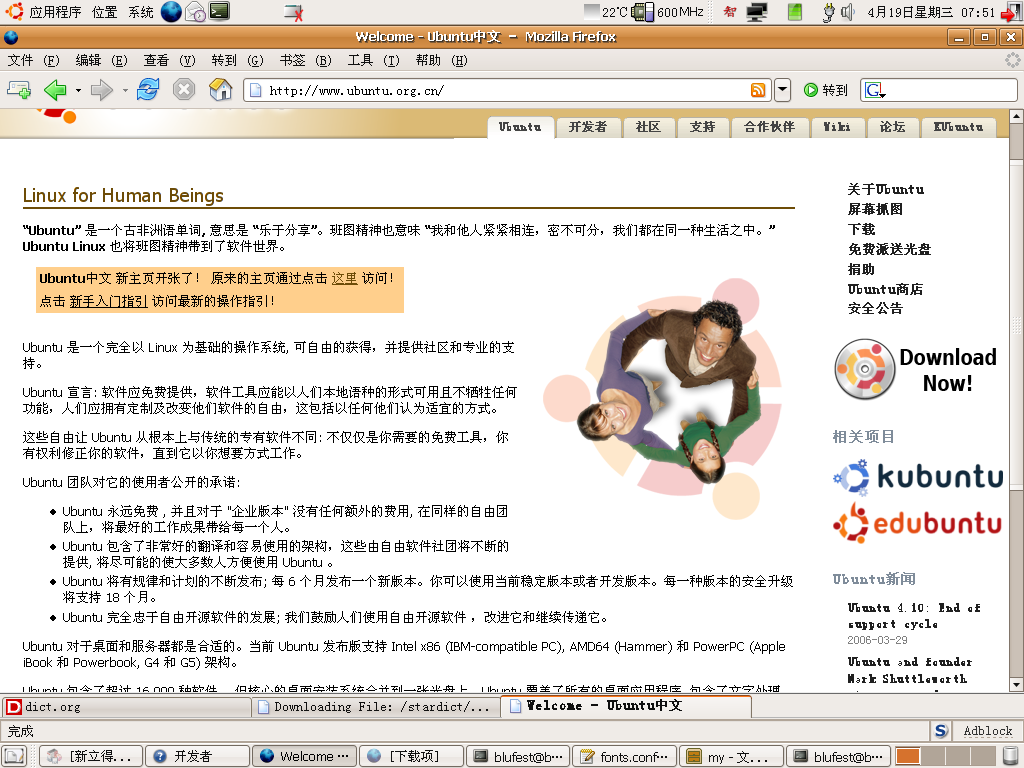Click the green 转到 Go button
This screenshot has width=1024, height=768.
pyautogui.click(x=825, y=90)
